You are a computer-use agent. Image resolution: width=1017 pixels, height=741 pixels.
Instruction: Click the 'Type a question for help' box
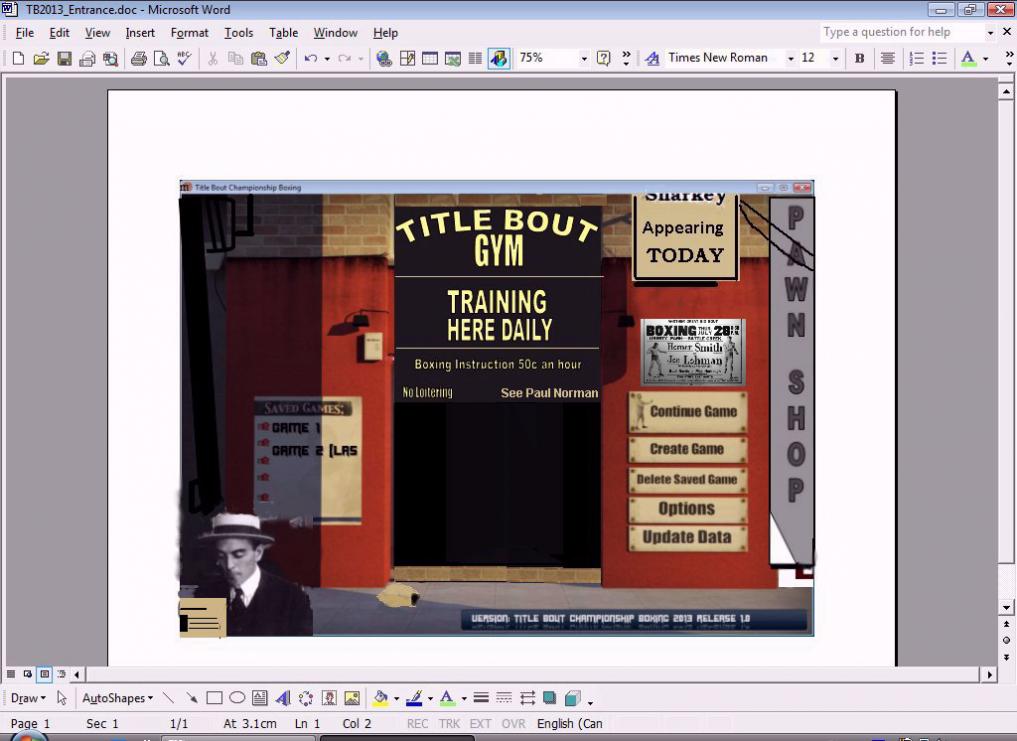(x=900, y=32)
